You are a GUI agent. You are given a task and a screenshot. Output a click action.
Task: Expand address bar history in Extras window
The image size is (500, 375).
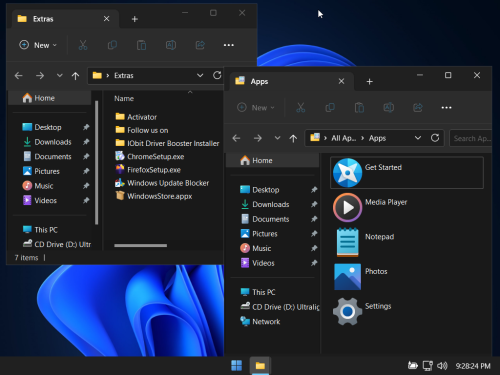200,75
